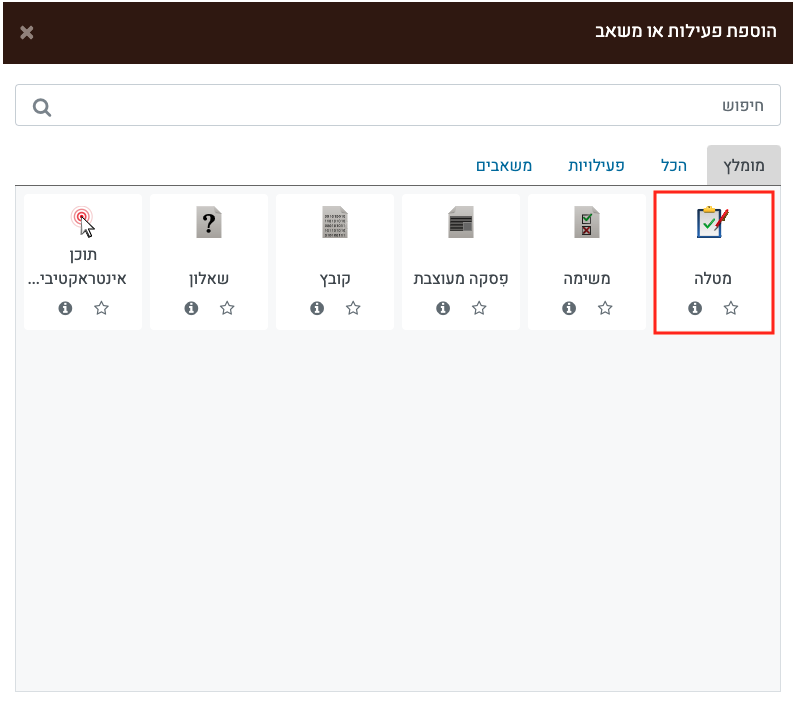This screenshot has height=705, width=796.
Task: Choose the משימה checklist activity icon
Action: click(x=587, y=222)
